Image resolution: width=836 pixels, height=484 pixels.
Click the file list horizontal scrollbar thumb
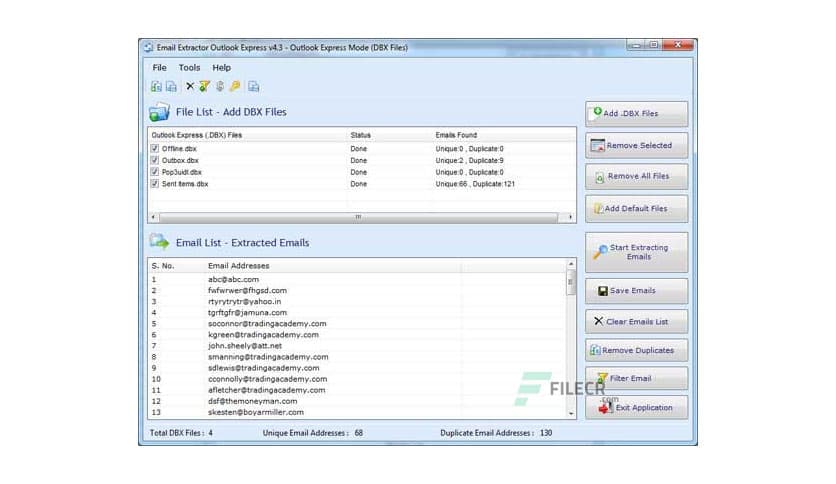(x=358, y=217)
